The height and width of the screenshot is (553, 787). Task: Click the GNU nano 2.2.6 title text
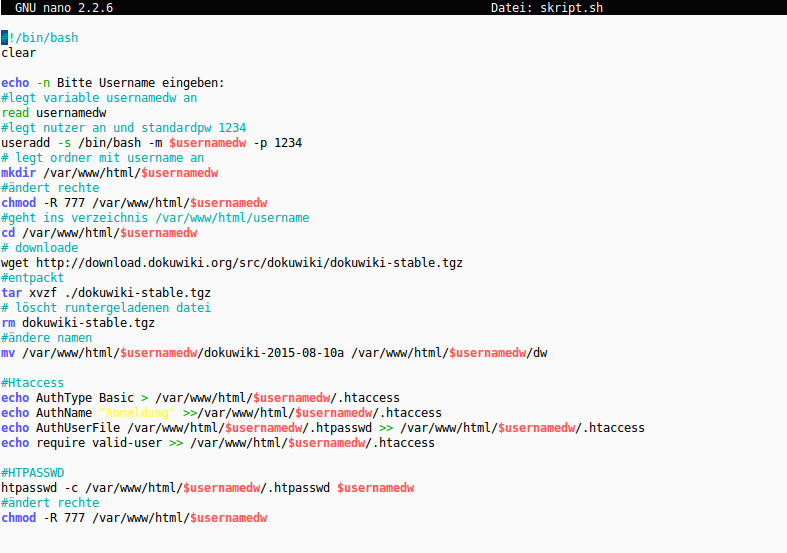coord(63,8)
